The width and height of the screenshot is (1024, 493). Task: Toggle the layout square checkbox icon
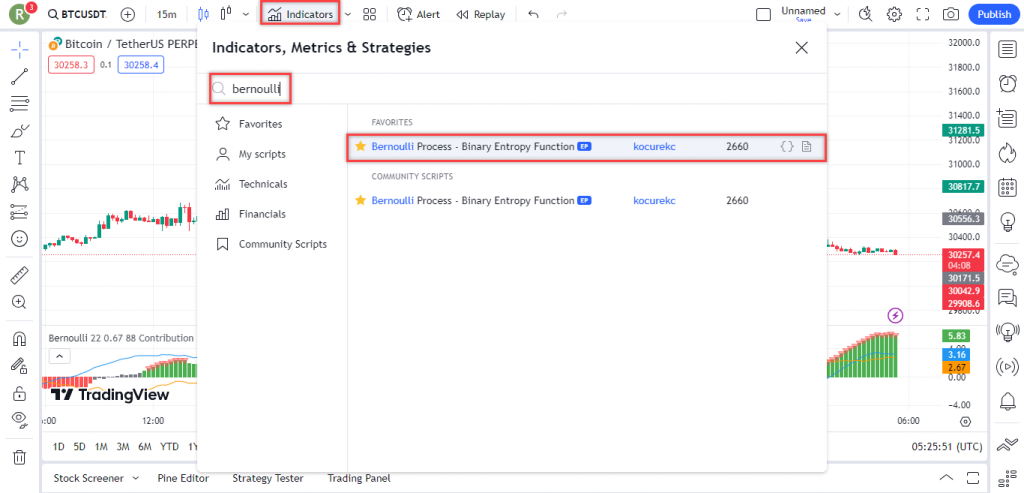[x=763, y=14]
